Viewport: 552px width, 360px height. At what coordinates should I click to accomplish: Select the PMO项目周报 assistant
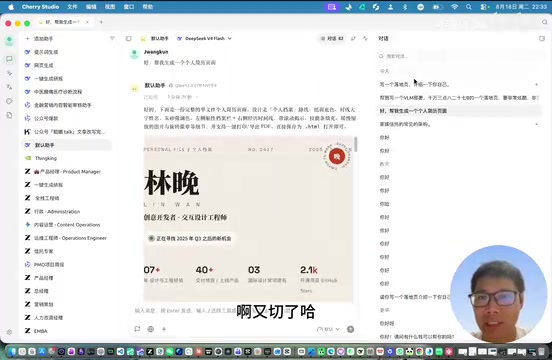(67, 264)
